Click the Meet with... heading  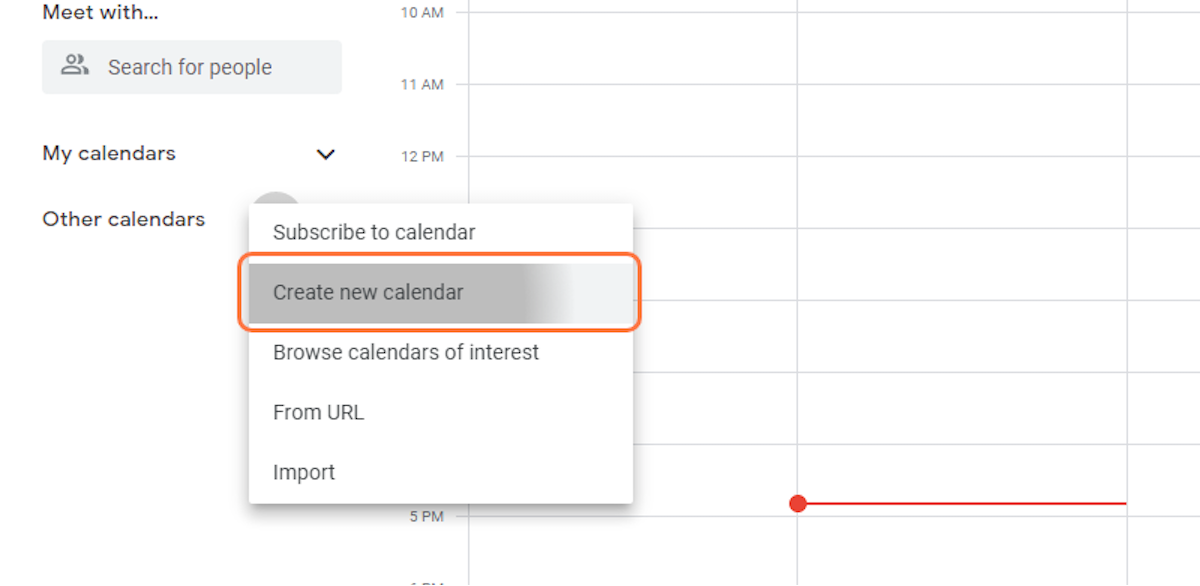[x=100, y=12]
